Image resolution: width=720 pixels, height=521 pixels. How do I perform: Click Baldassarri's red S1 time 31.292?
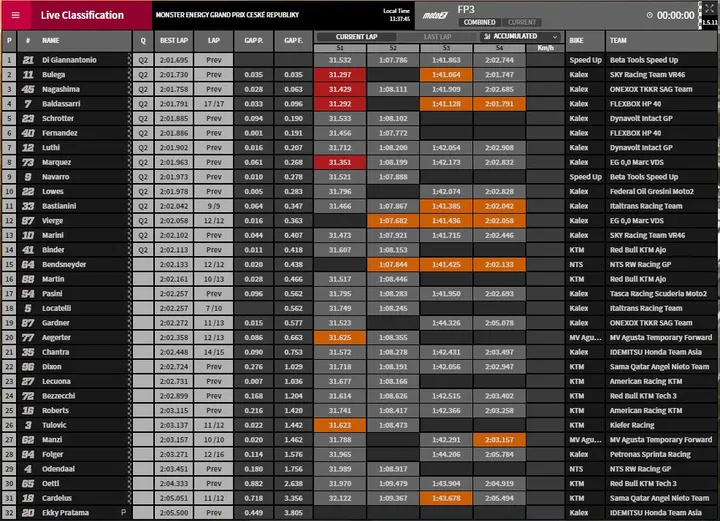click(340, 104)
